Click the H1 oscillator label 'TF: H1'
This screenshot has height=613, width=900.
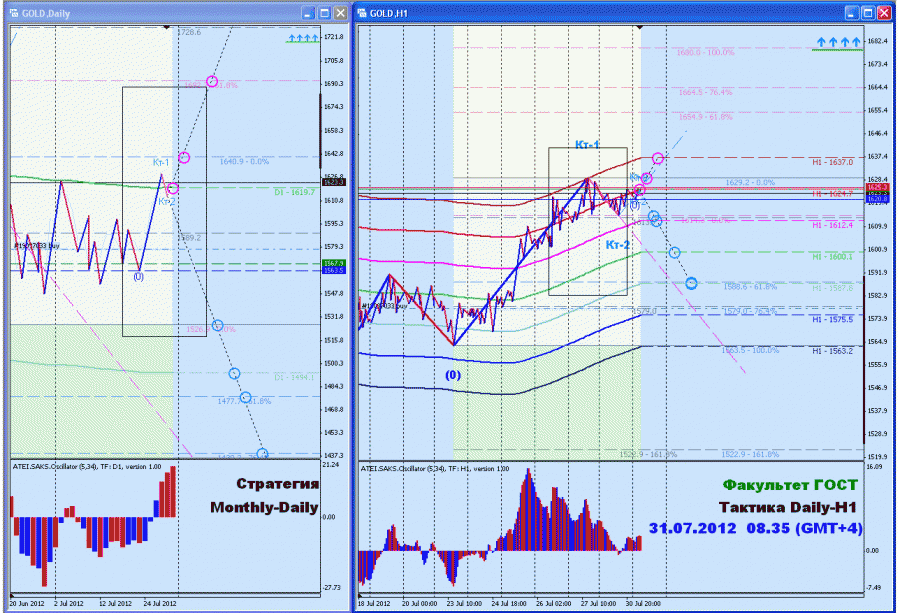pos(463,469)
